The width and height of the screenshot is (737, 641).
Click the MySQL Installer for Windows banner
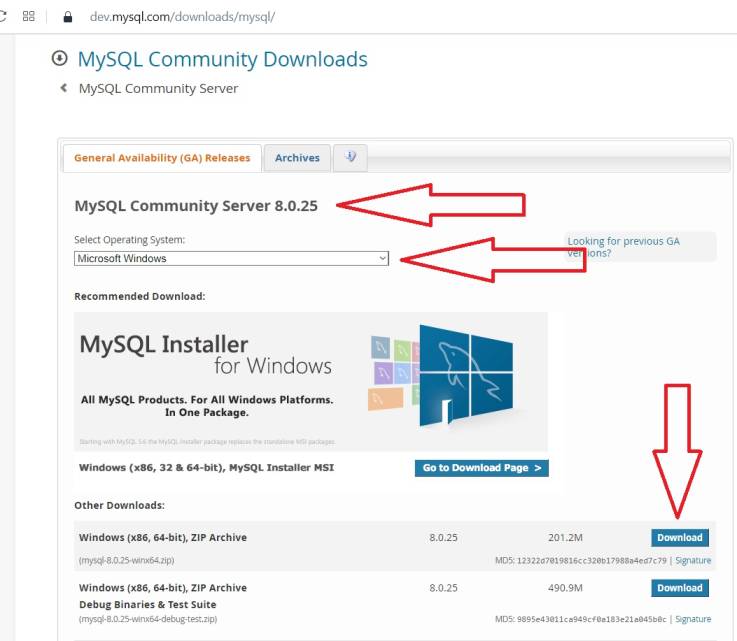pos(311,381)
